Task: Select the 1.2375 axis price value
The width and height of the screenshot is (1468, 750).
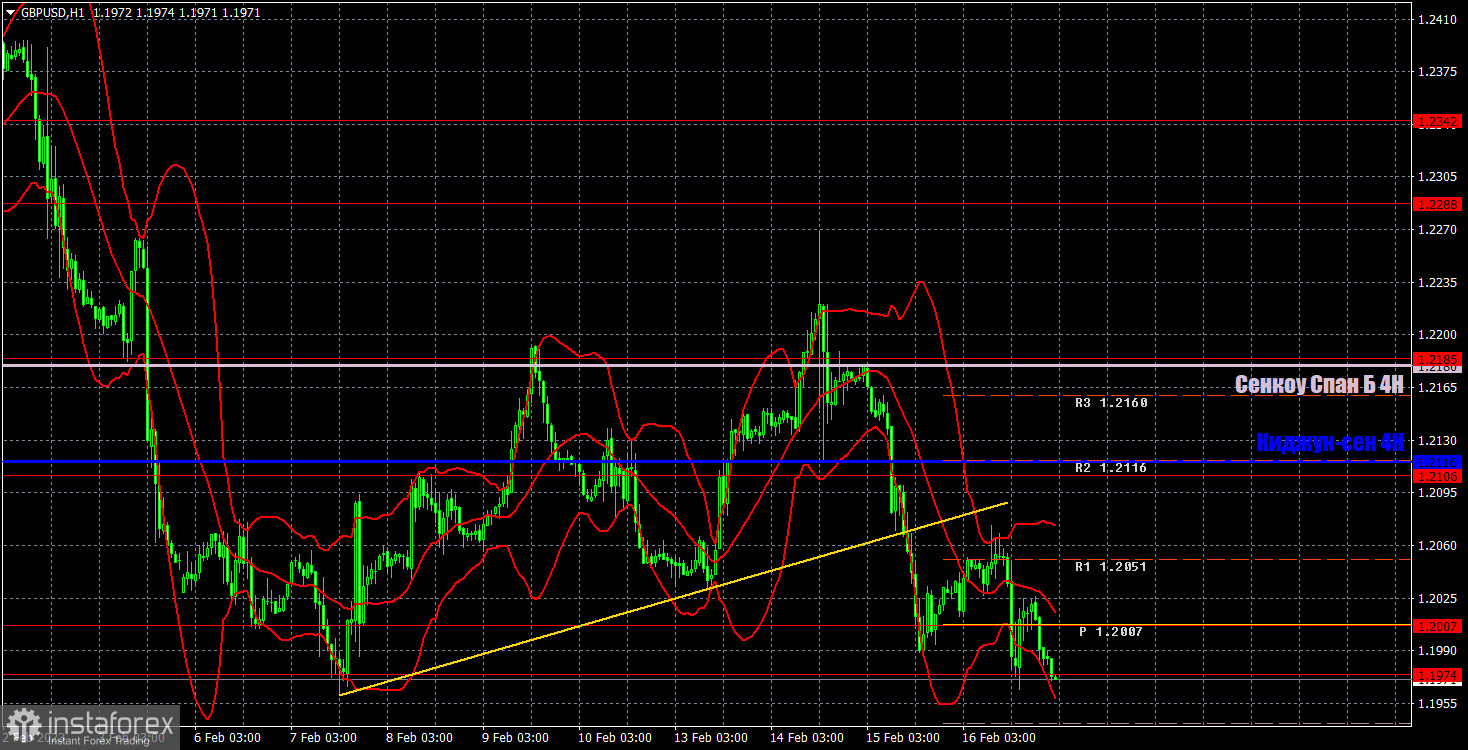Action: click(x=1439, y=72)
